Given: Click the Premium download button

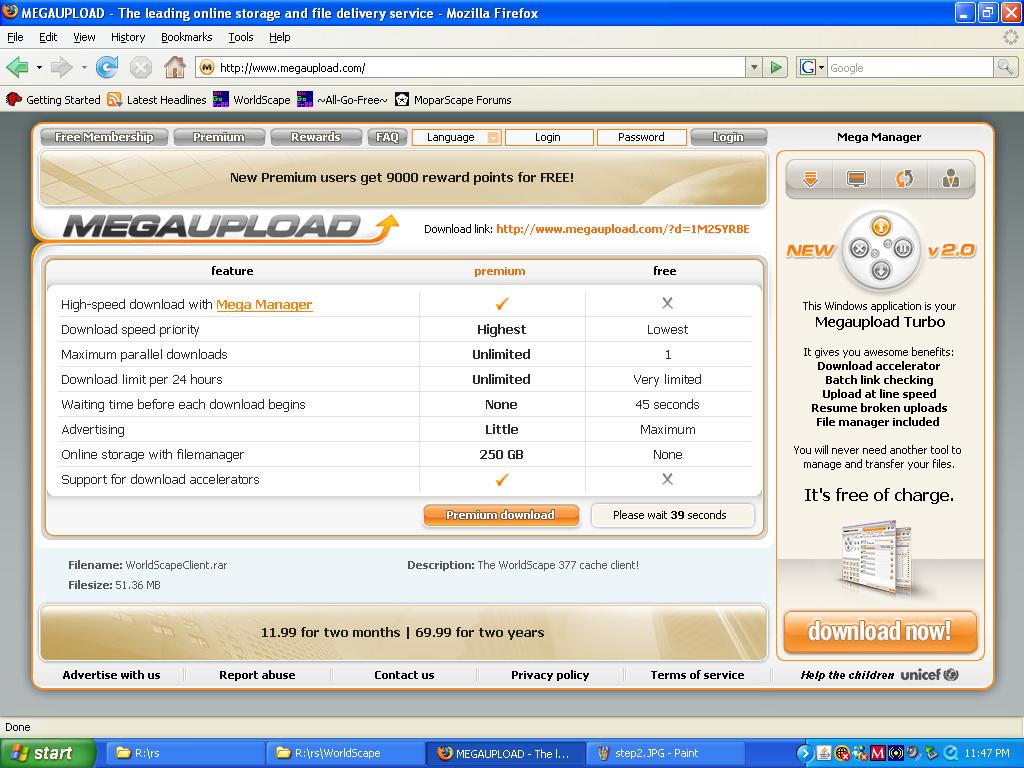Looking at the screenshot, I should pos(501,515).
